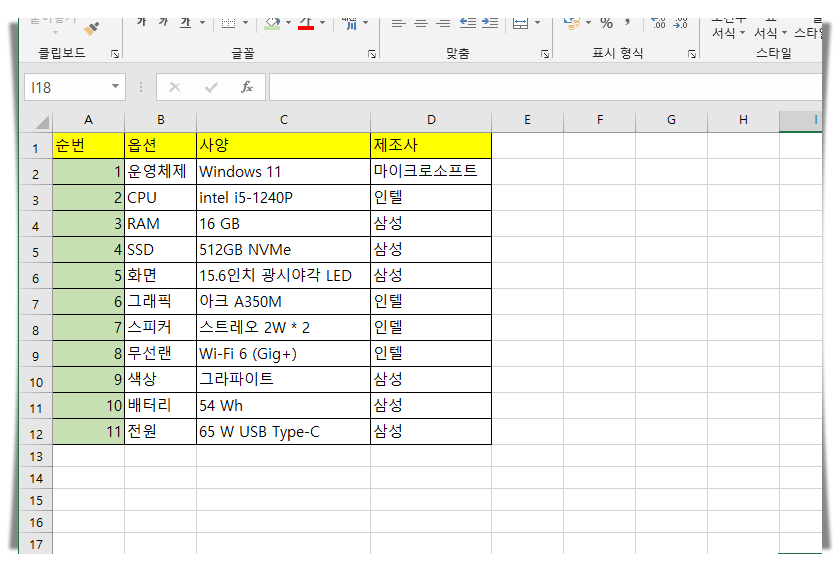Screen dimensions: 840x572
Task: Apply comma style format
Action: [x=627, y=21]
